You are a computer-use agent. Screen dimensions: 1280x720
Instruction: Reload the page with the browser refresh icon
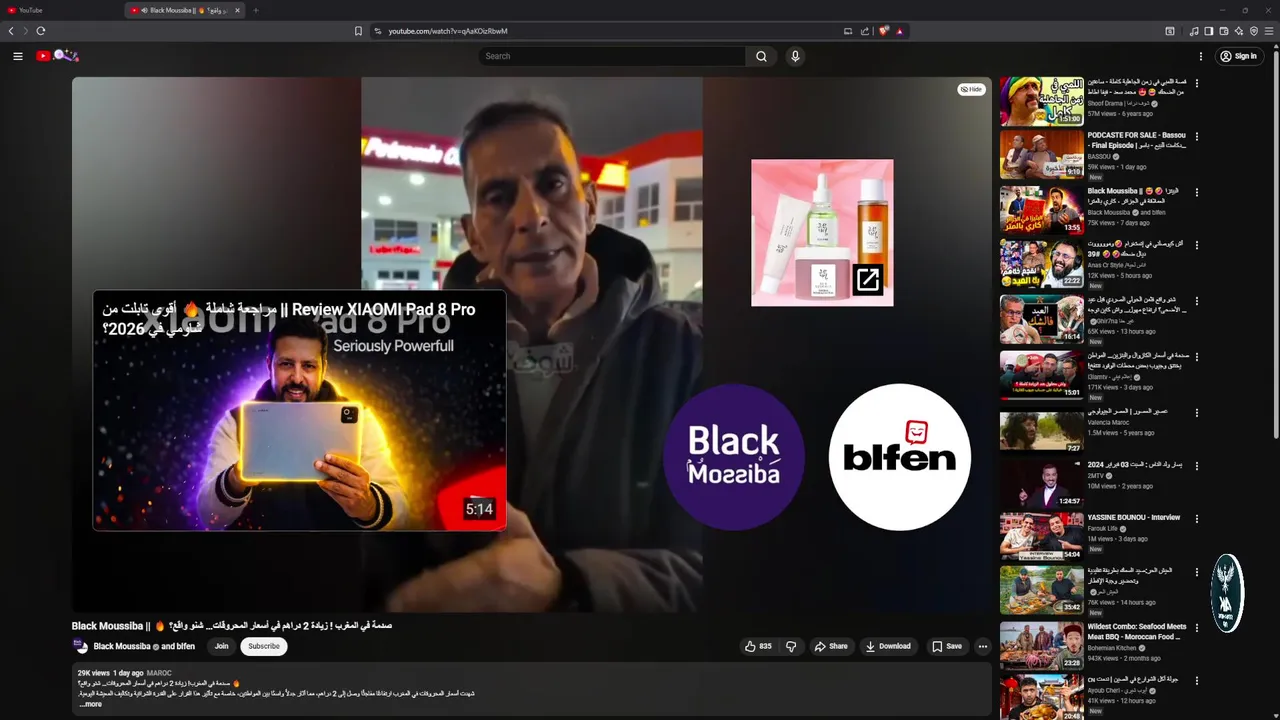pyautogui.click(x=41, y=31)
